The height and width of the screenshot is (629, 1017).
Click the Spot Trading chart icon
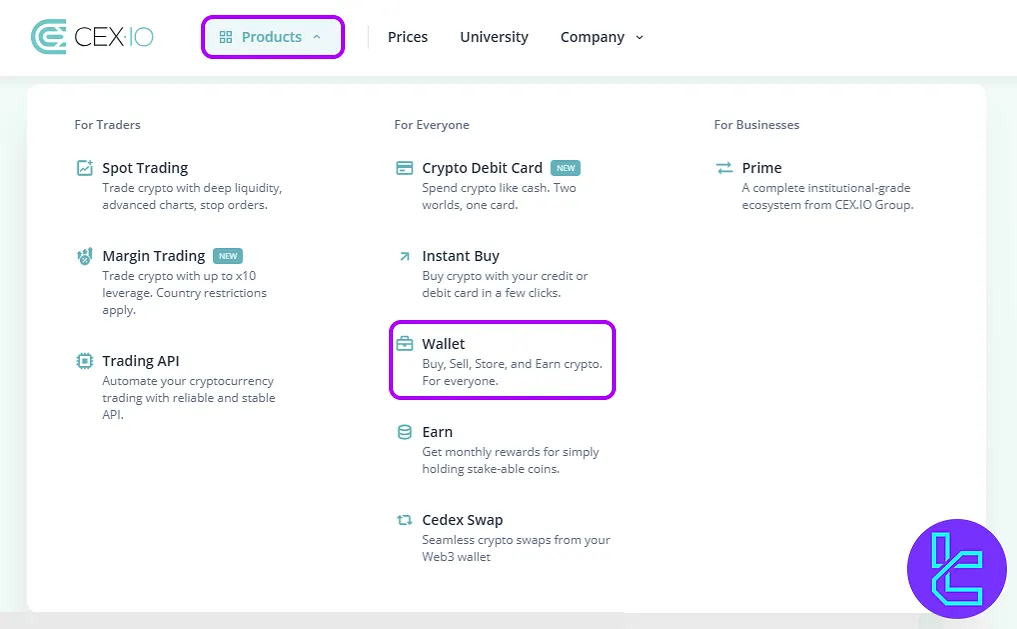click(x=84, y=168)
